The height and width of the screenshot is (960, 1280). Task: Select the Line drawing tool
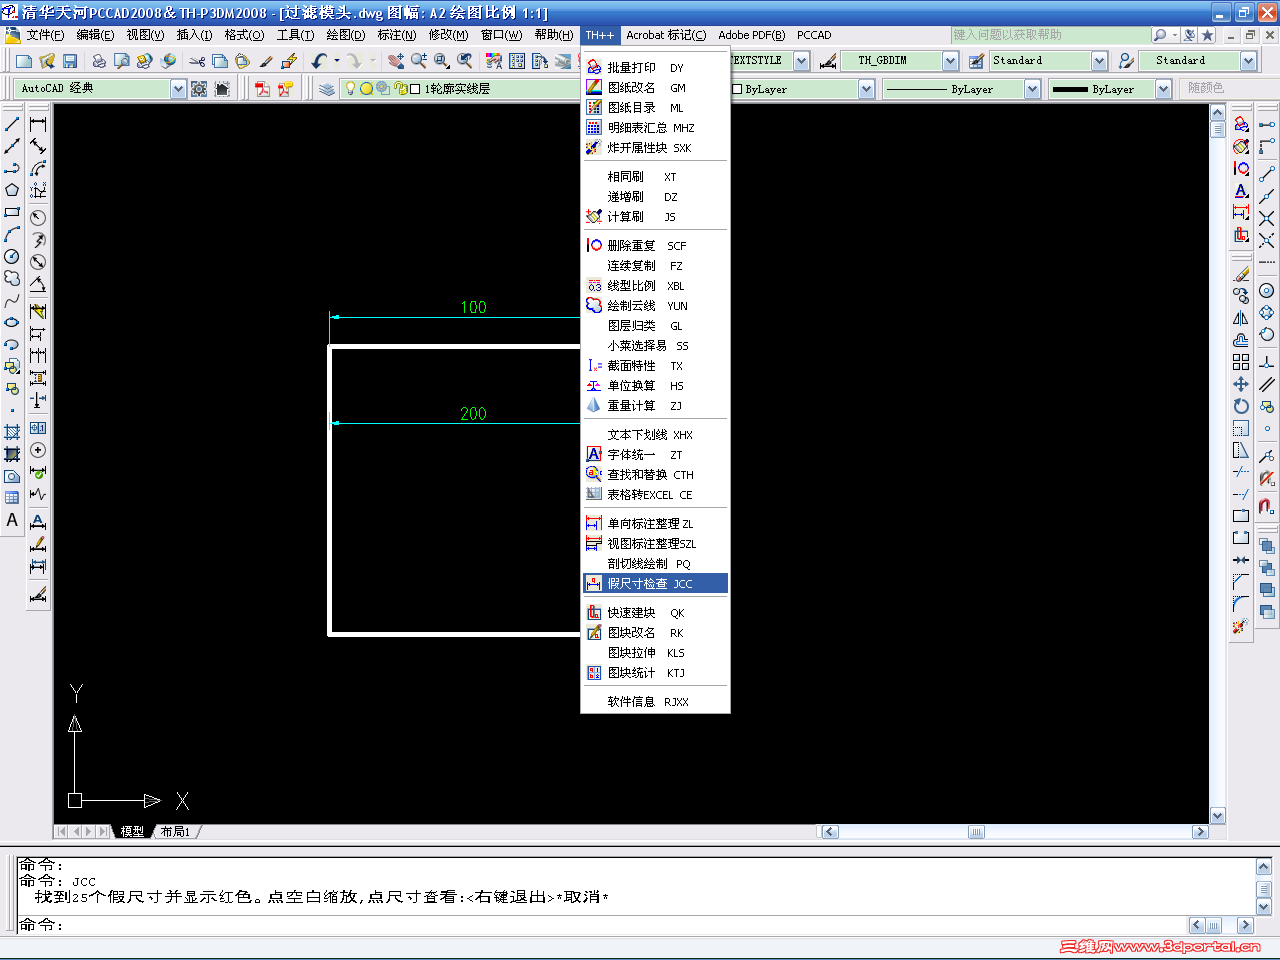(12, 124)
